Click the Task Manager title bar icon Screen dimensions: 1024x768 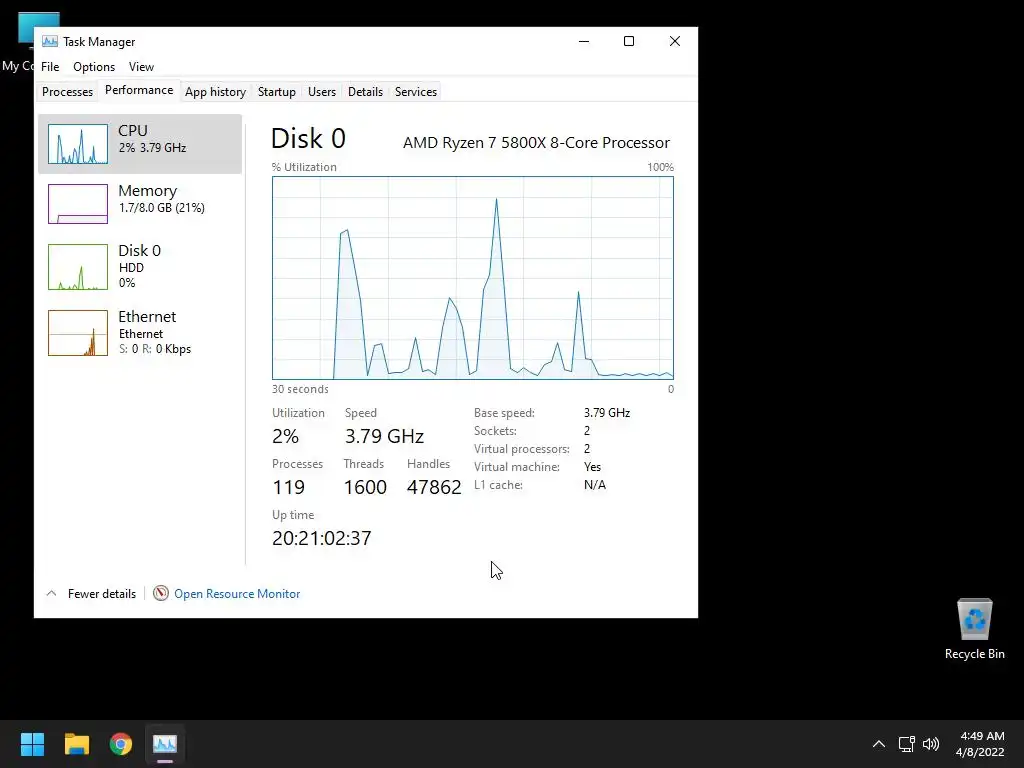coord(50,41)
